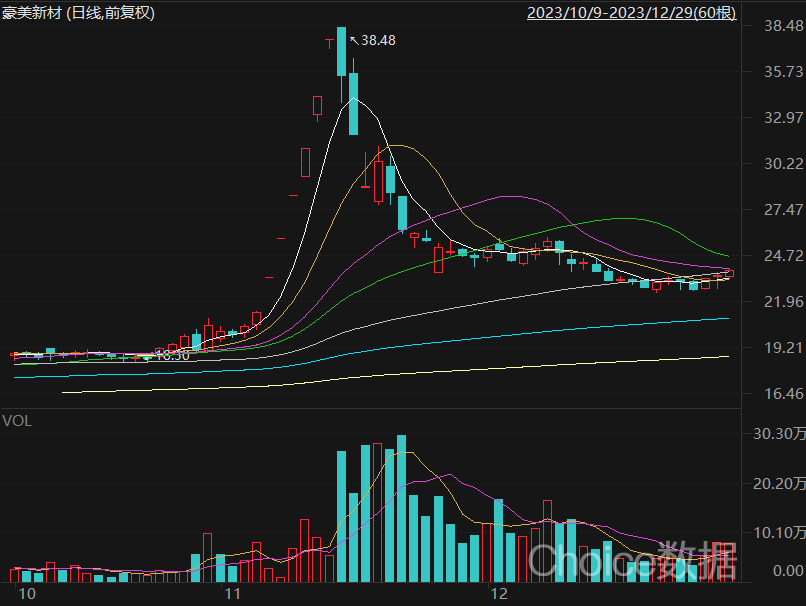Viewport: 806px width, 606px height.
Task: Select the 18.30 low price annotation
Action: point(172,355)
